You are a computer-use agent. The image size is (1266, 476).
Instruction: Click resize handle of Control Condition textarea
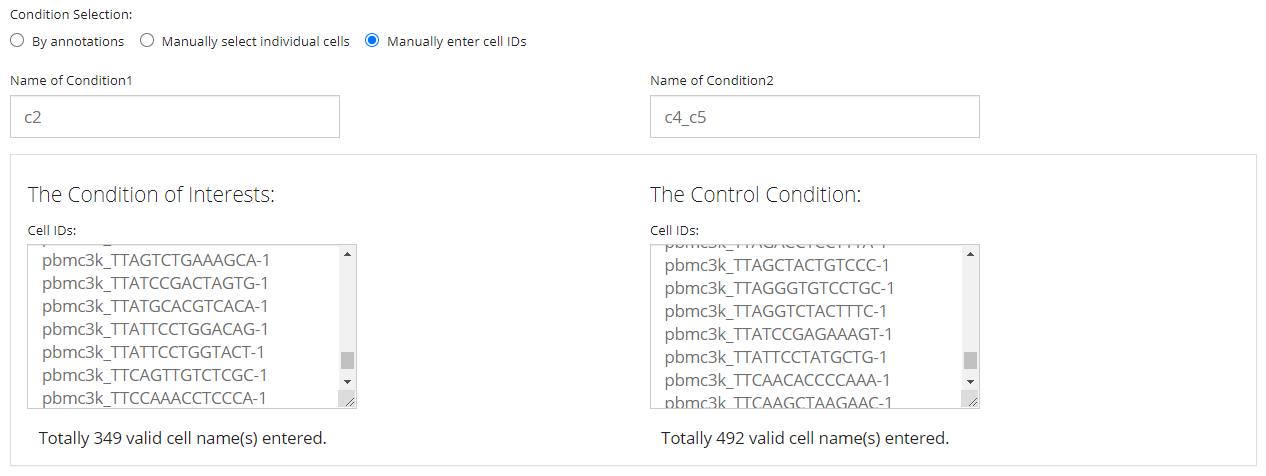(970, 399)
